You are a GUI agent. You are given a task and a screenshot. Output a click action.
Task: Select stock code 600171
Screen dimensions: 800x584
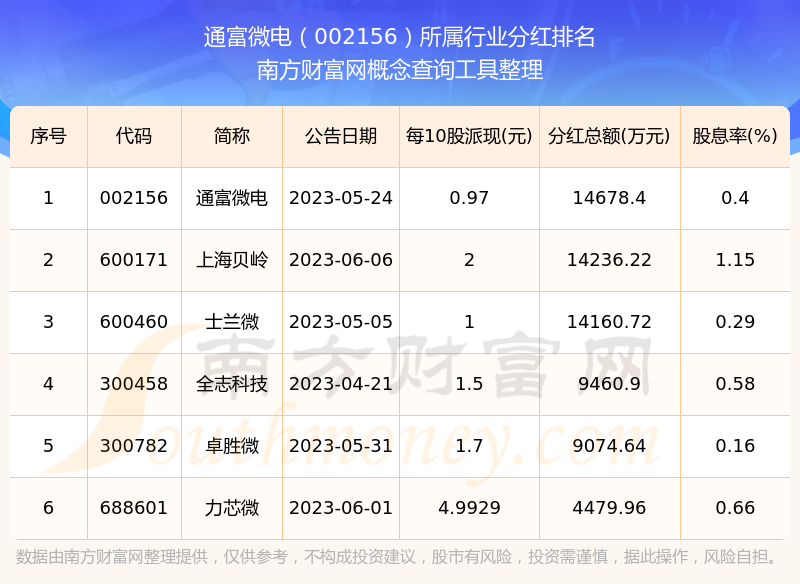[134, 260]
